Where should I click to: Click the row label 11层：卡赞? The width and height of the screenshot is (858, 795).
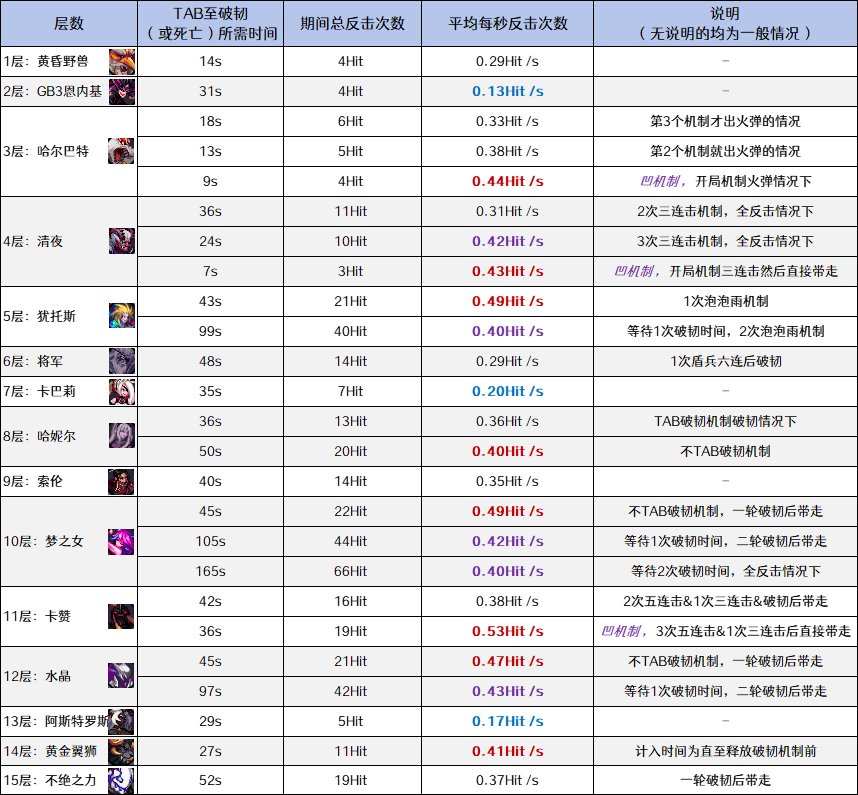point(37,616)
